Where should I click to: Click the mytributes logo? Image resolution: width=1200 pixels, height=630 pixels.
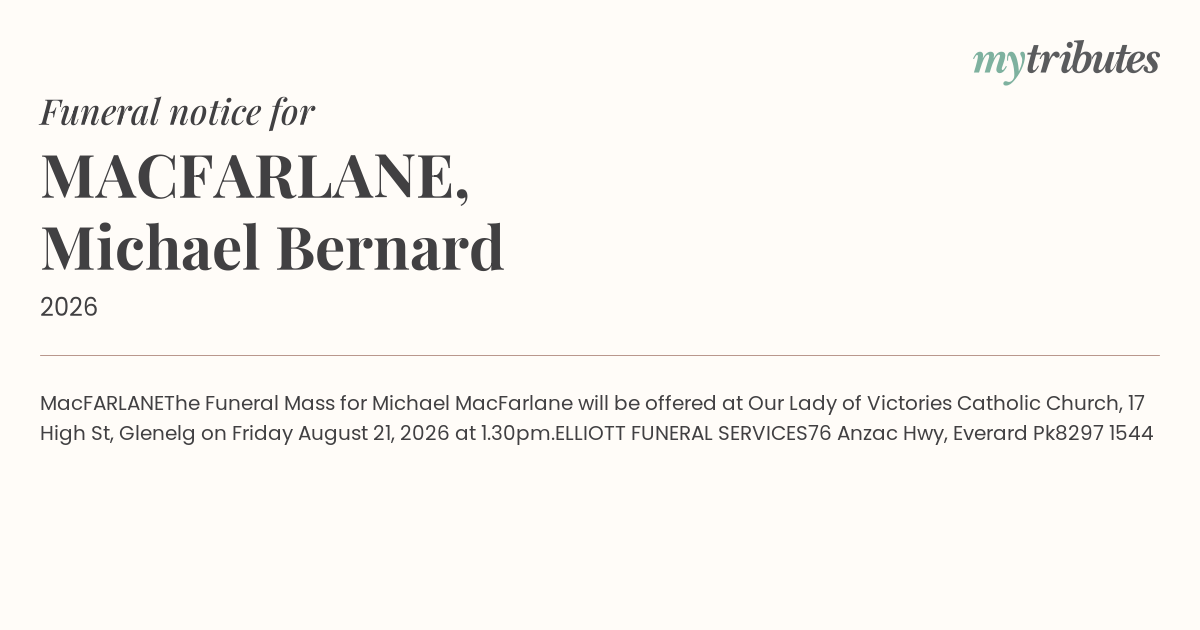1066,61
